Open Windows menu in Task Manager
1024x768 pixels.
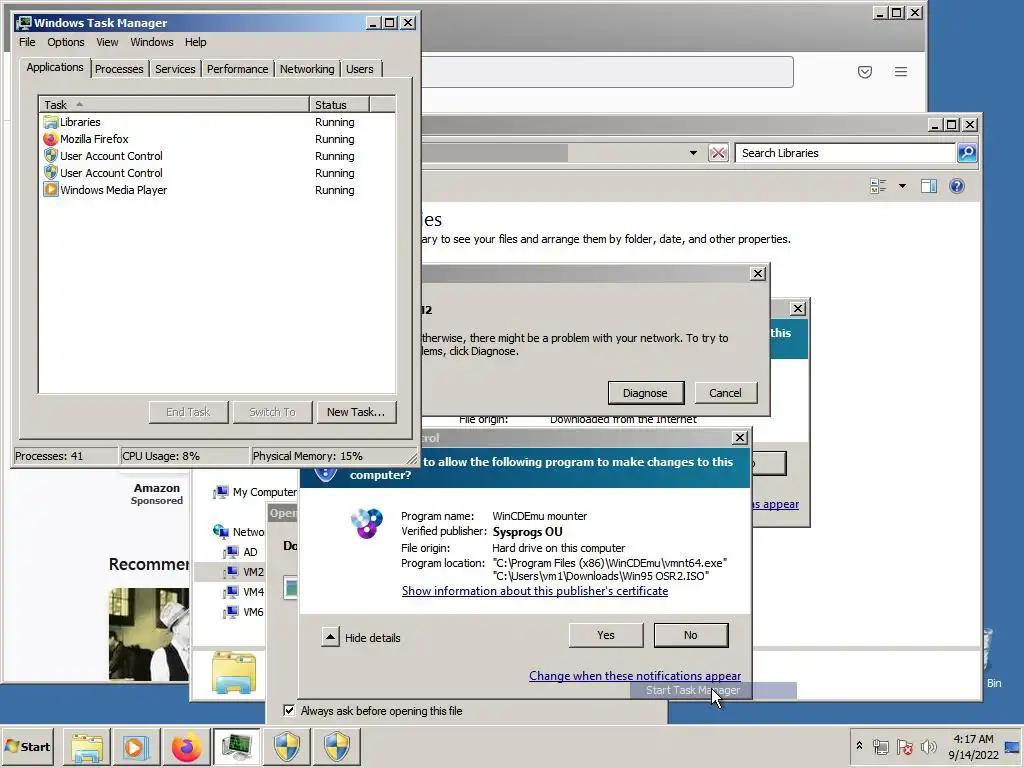(152, 42)
